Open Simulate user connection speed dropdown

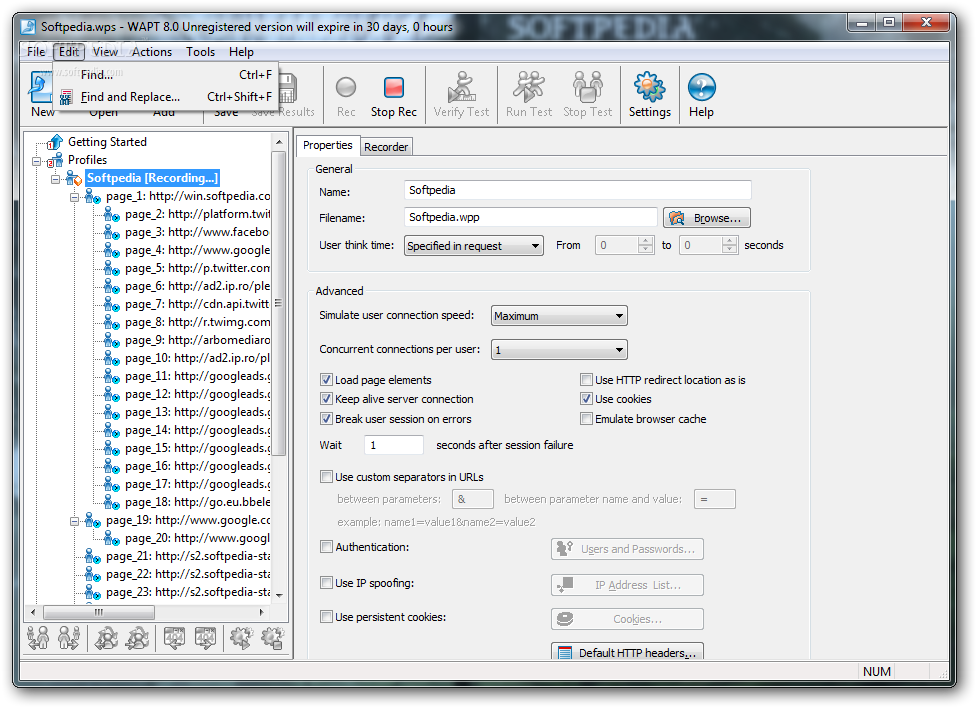pos(559,315)
